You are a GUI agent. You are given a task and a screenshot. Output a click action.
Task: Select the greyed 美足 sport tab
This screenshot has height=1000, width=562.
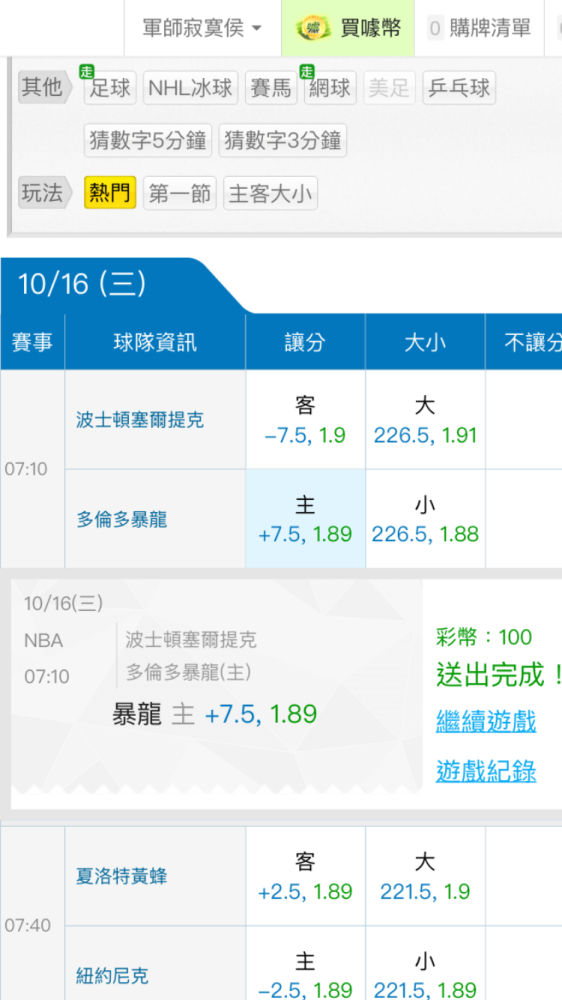pos(389,88)
